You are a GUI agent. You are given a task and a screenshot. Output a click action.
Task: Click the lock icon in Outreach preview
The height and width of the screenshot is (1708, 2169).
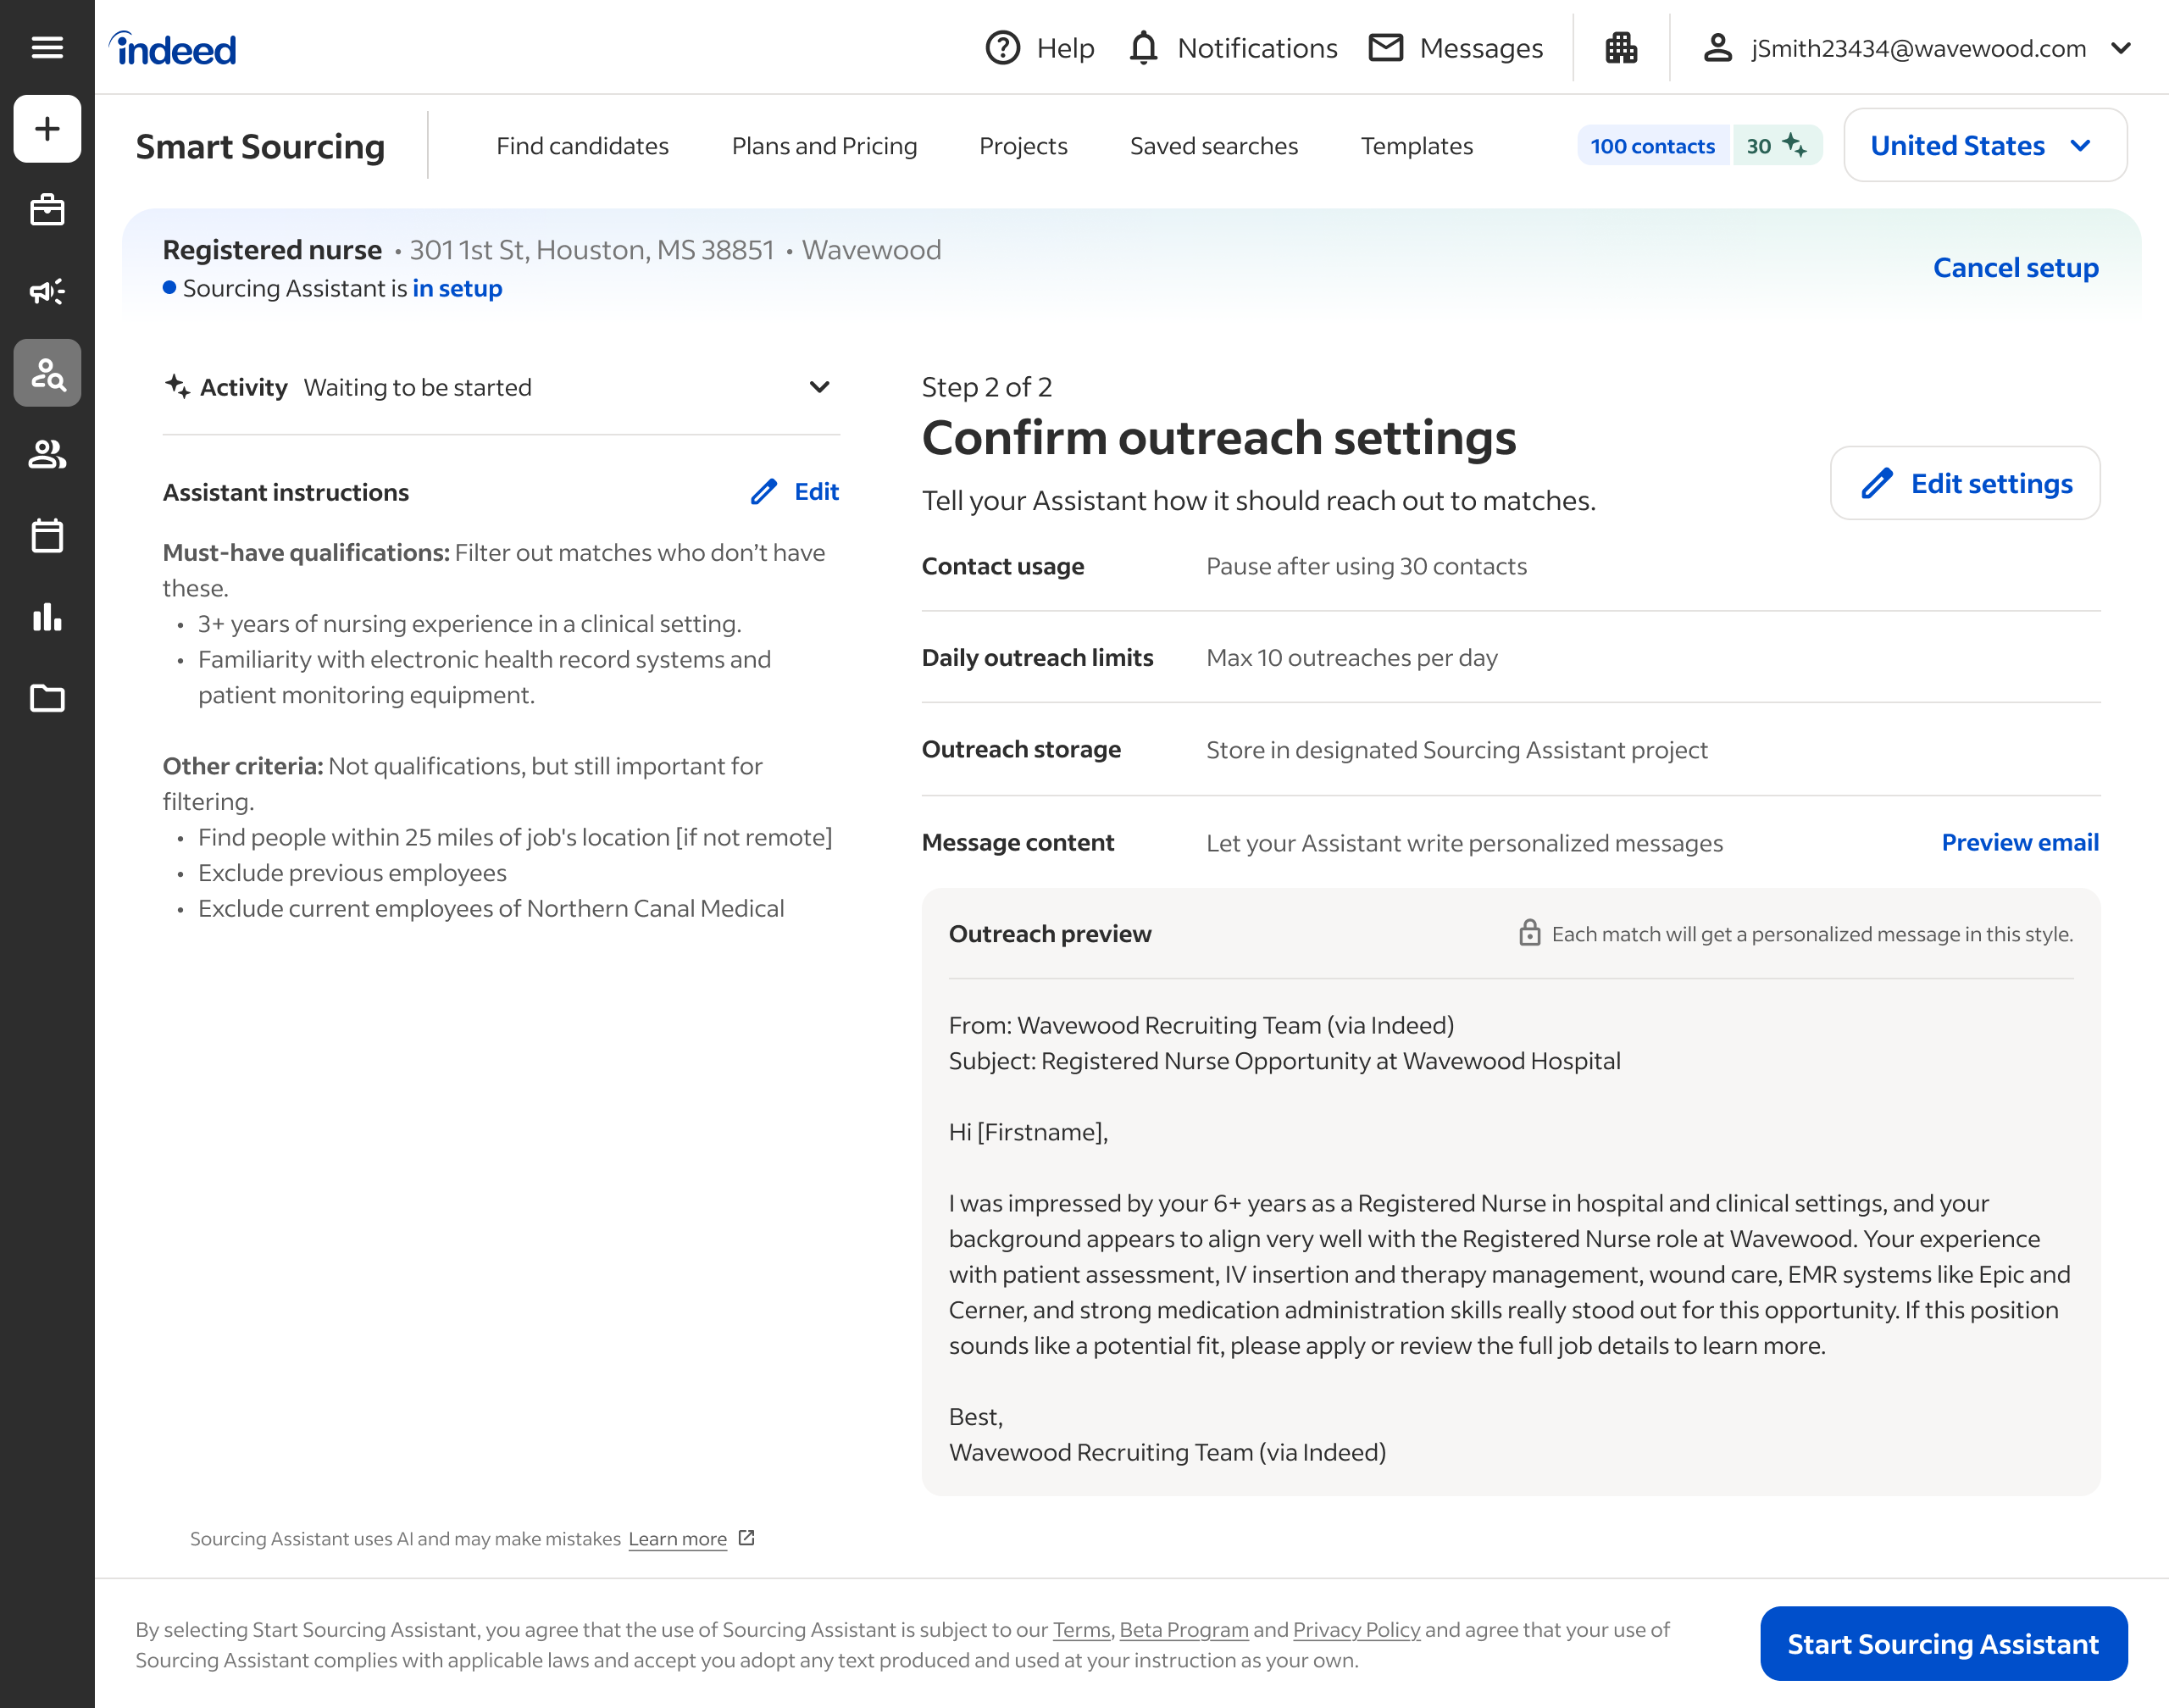1530,933
